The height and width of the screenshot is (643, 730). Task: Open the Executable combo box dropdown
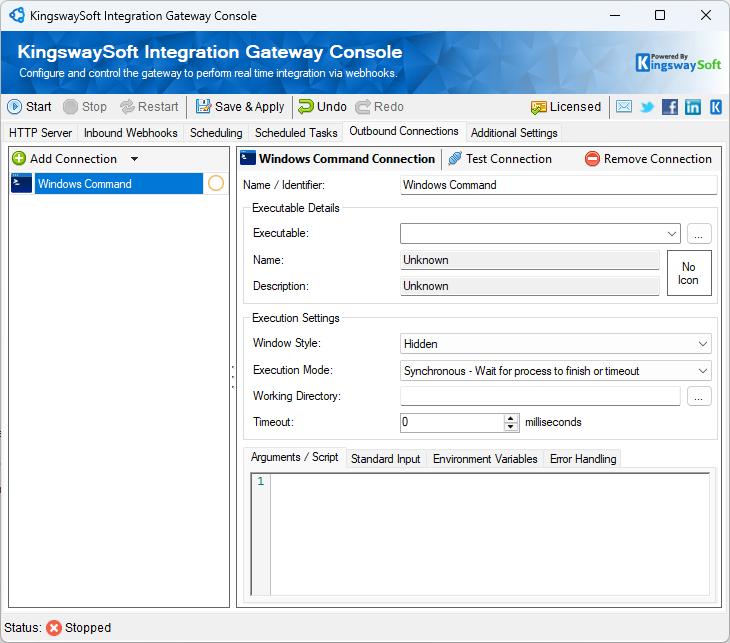pos(671,234)
